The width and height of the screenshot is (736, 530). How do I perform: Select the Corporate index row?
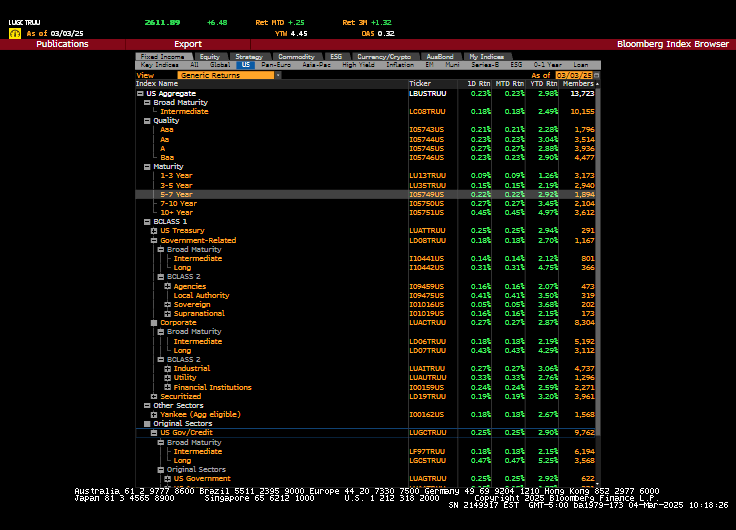point(365,323)
